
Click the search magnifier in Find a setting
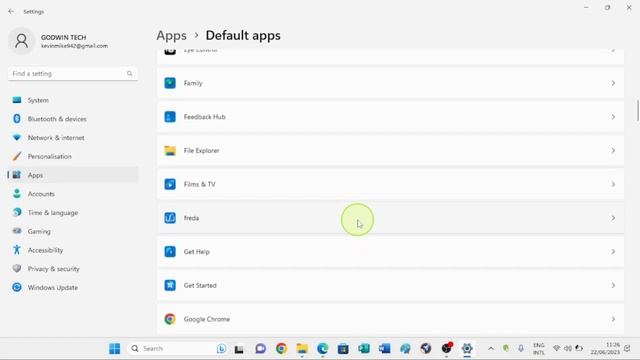[129, 73]
